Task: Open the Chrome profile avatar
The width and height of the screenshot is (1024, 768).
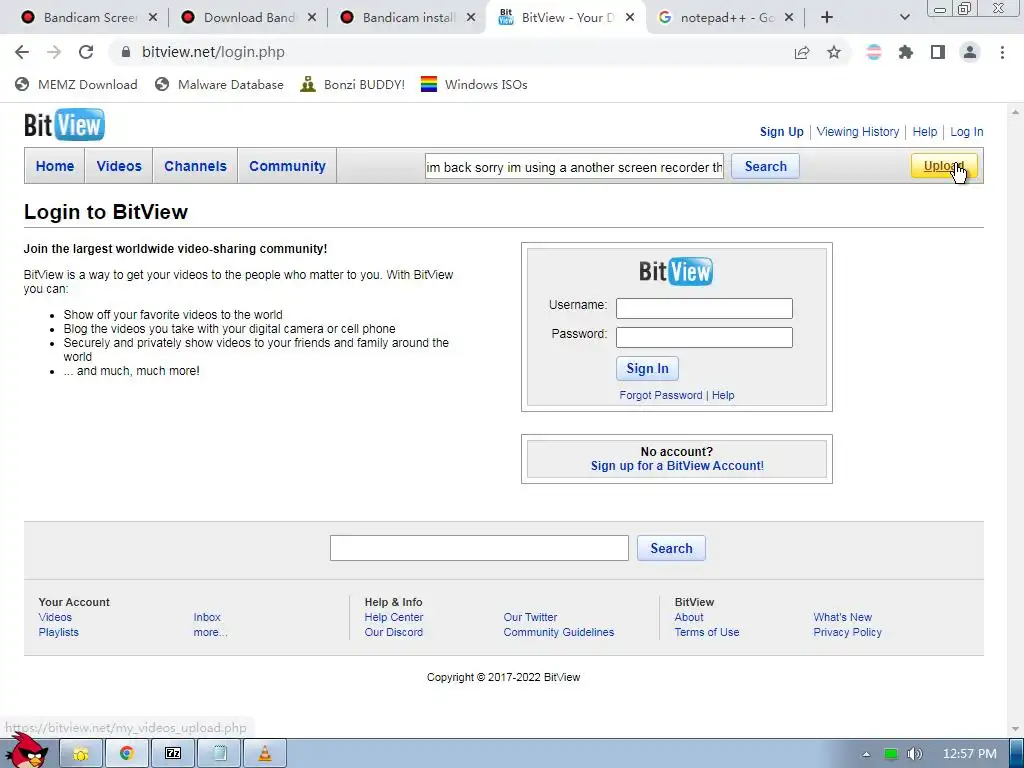Action: click(x=970, y=52)
